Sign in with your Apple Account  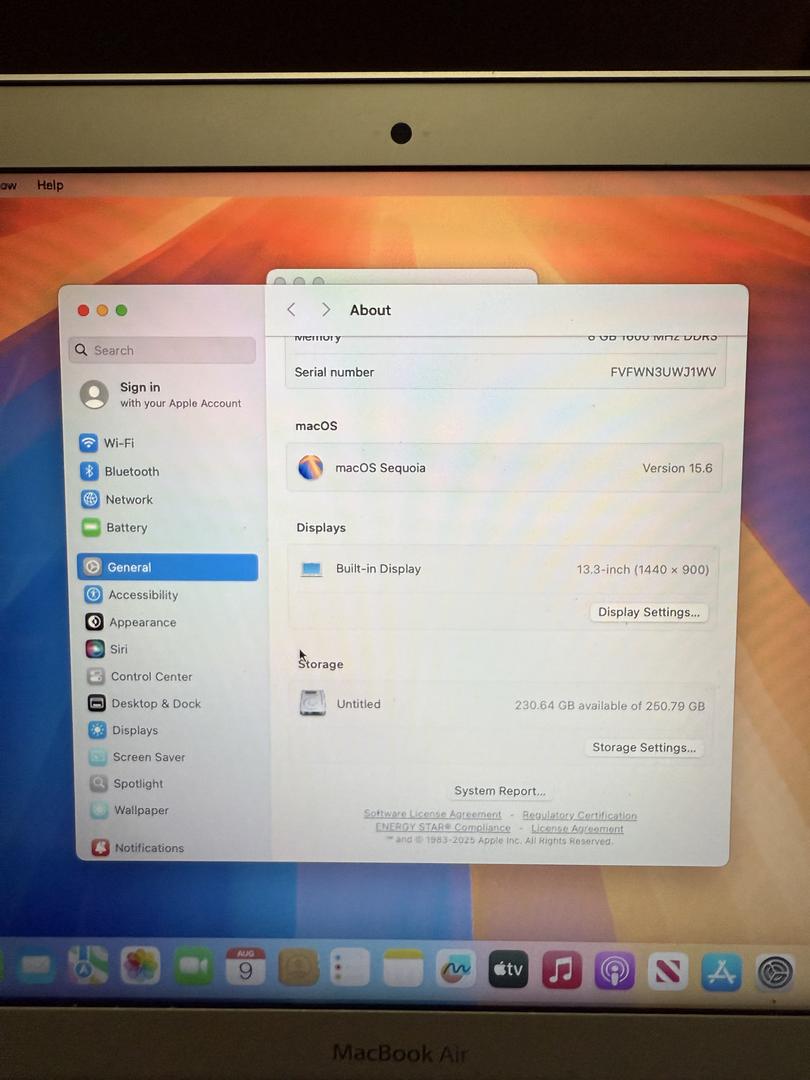[x=162, y=394]
